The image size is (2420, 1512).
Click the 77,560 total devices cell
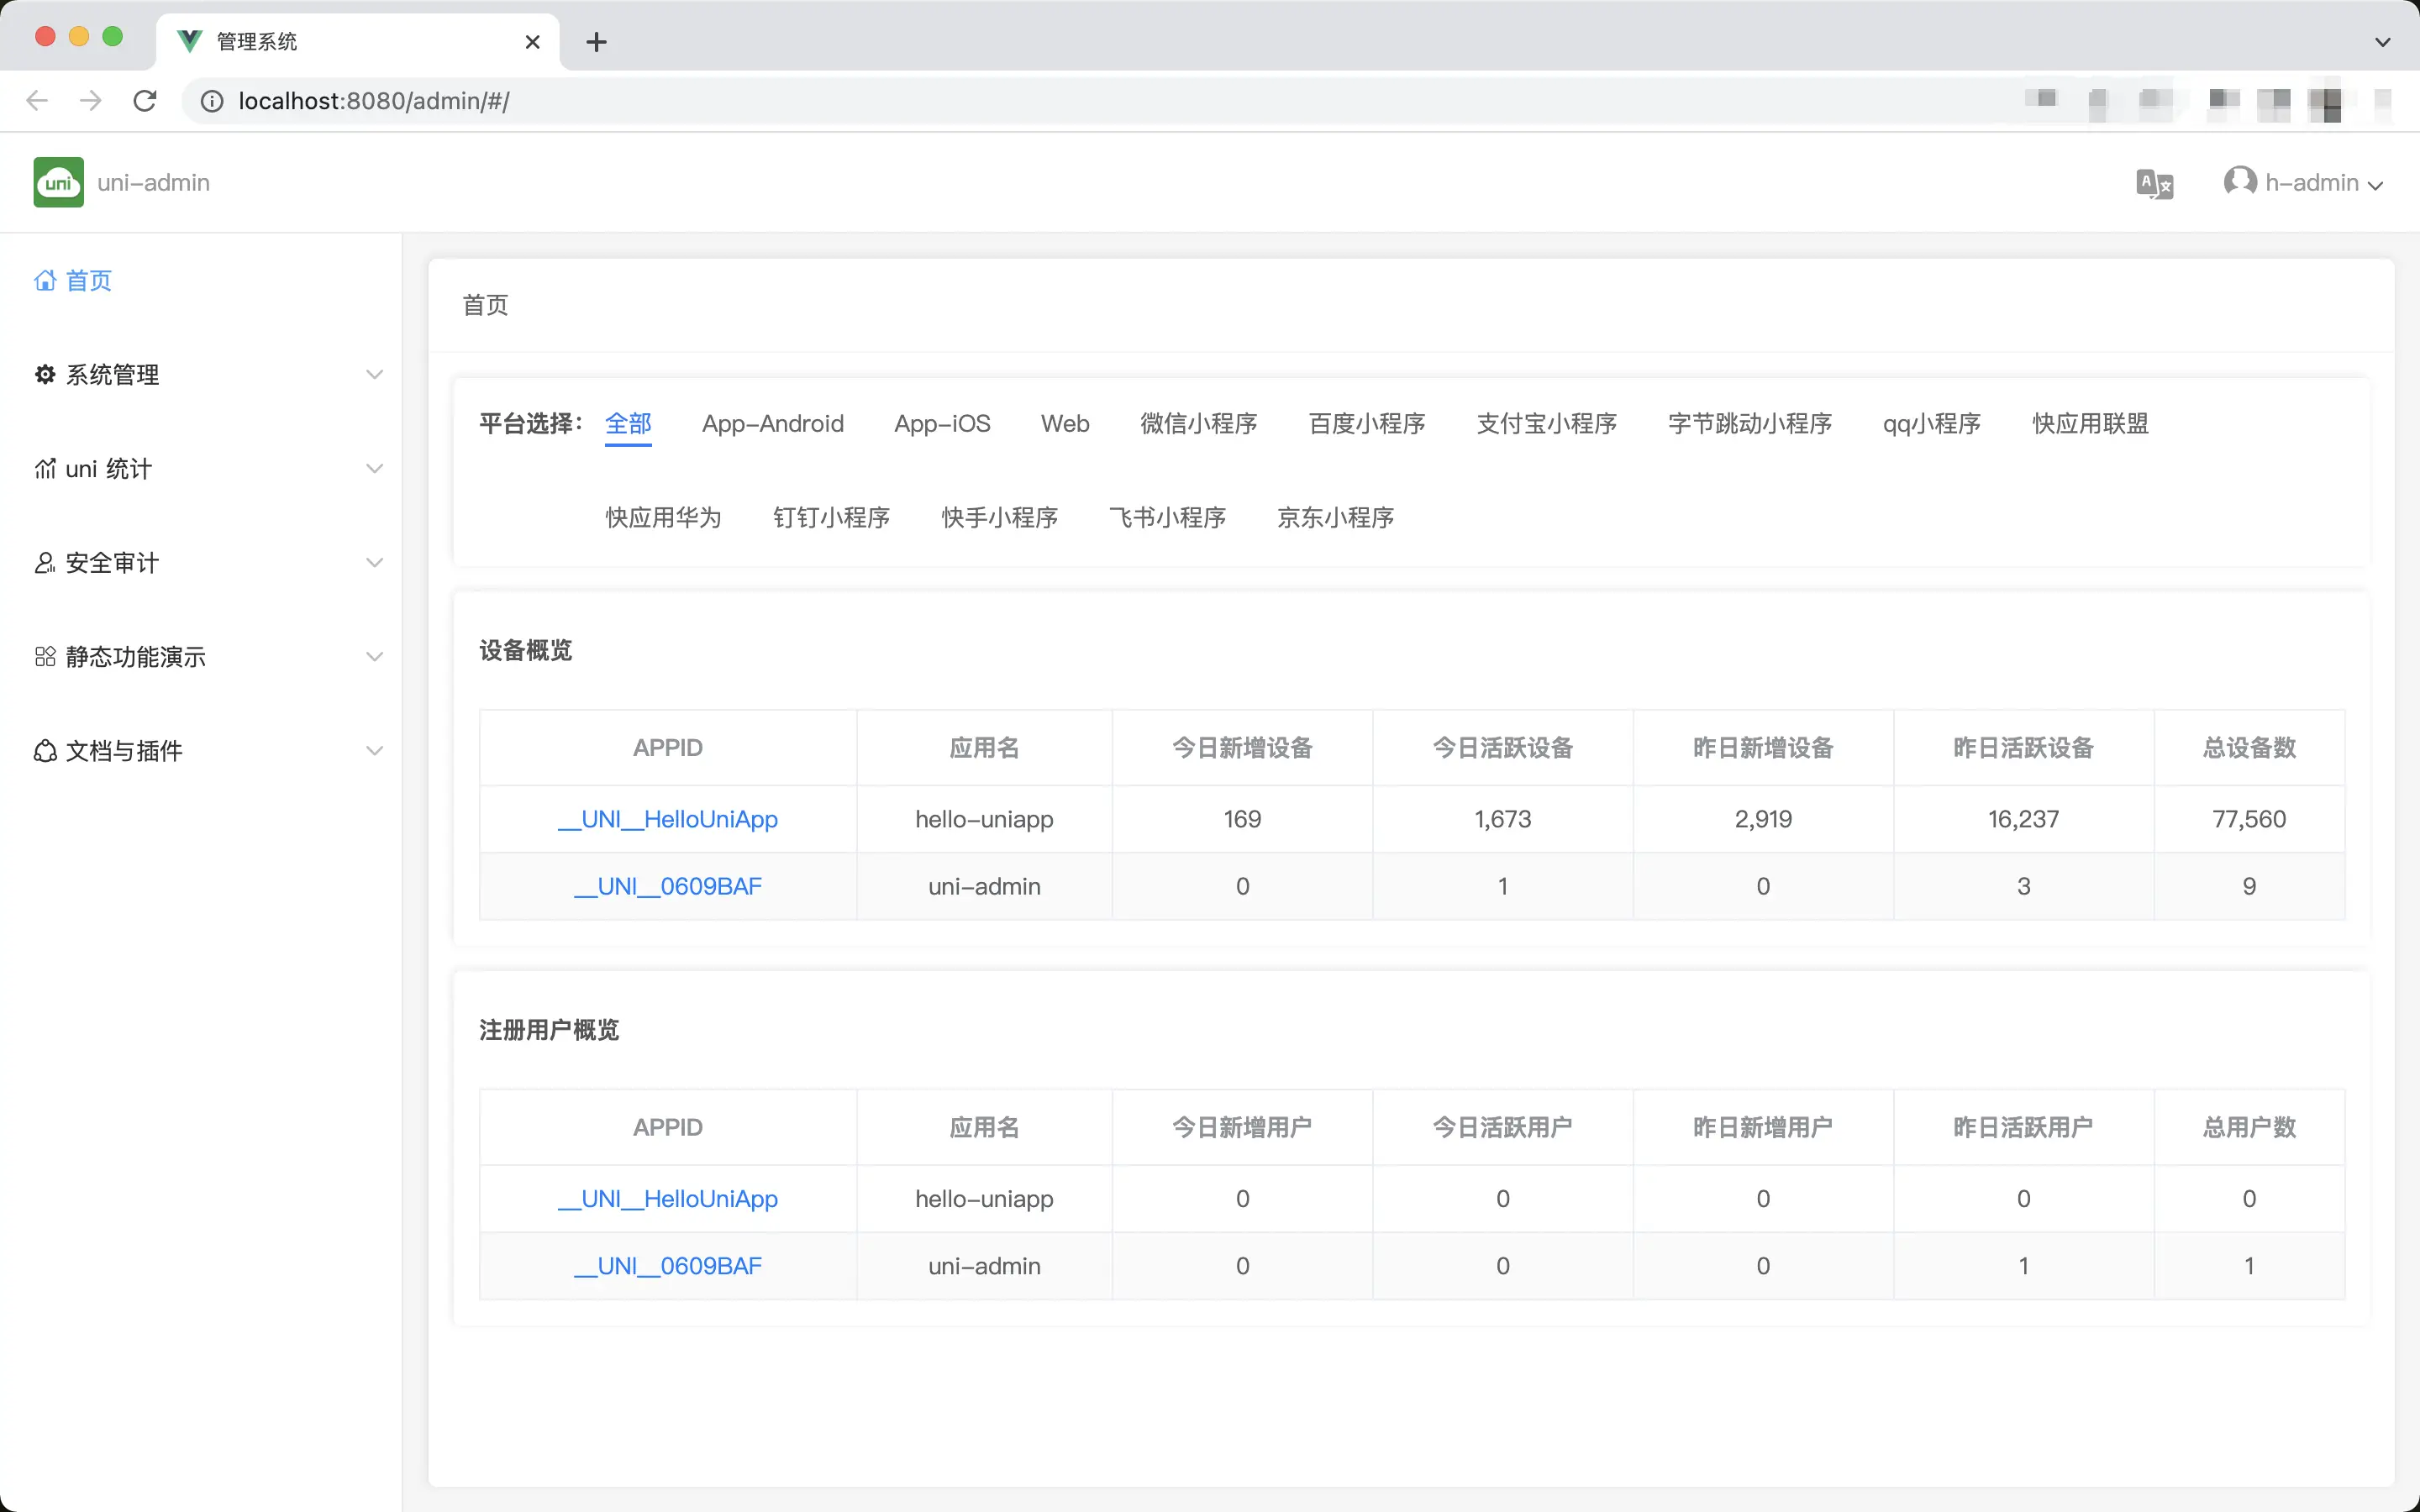pyautogui.click(x=2249, y=819)
